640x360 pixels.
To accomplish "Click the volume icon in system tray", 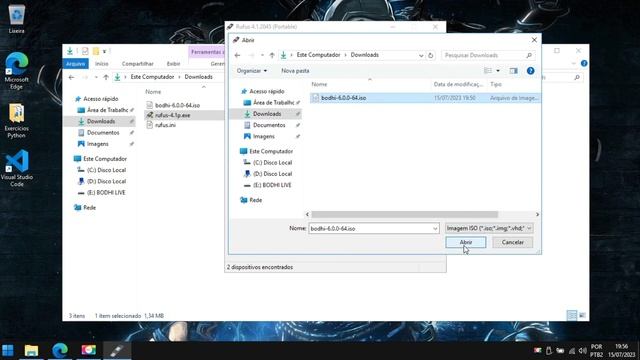I will (x=582, y=351).
